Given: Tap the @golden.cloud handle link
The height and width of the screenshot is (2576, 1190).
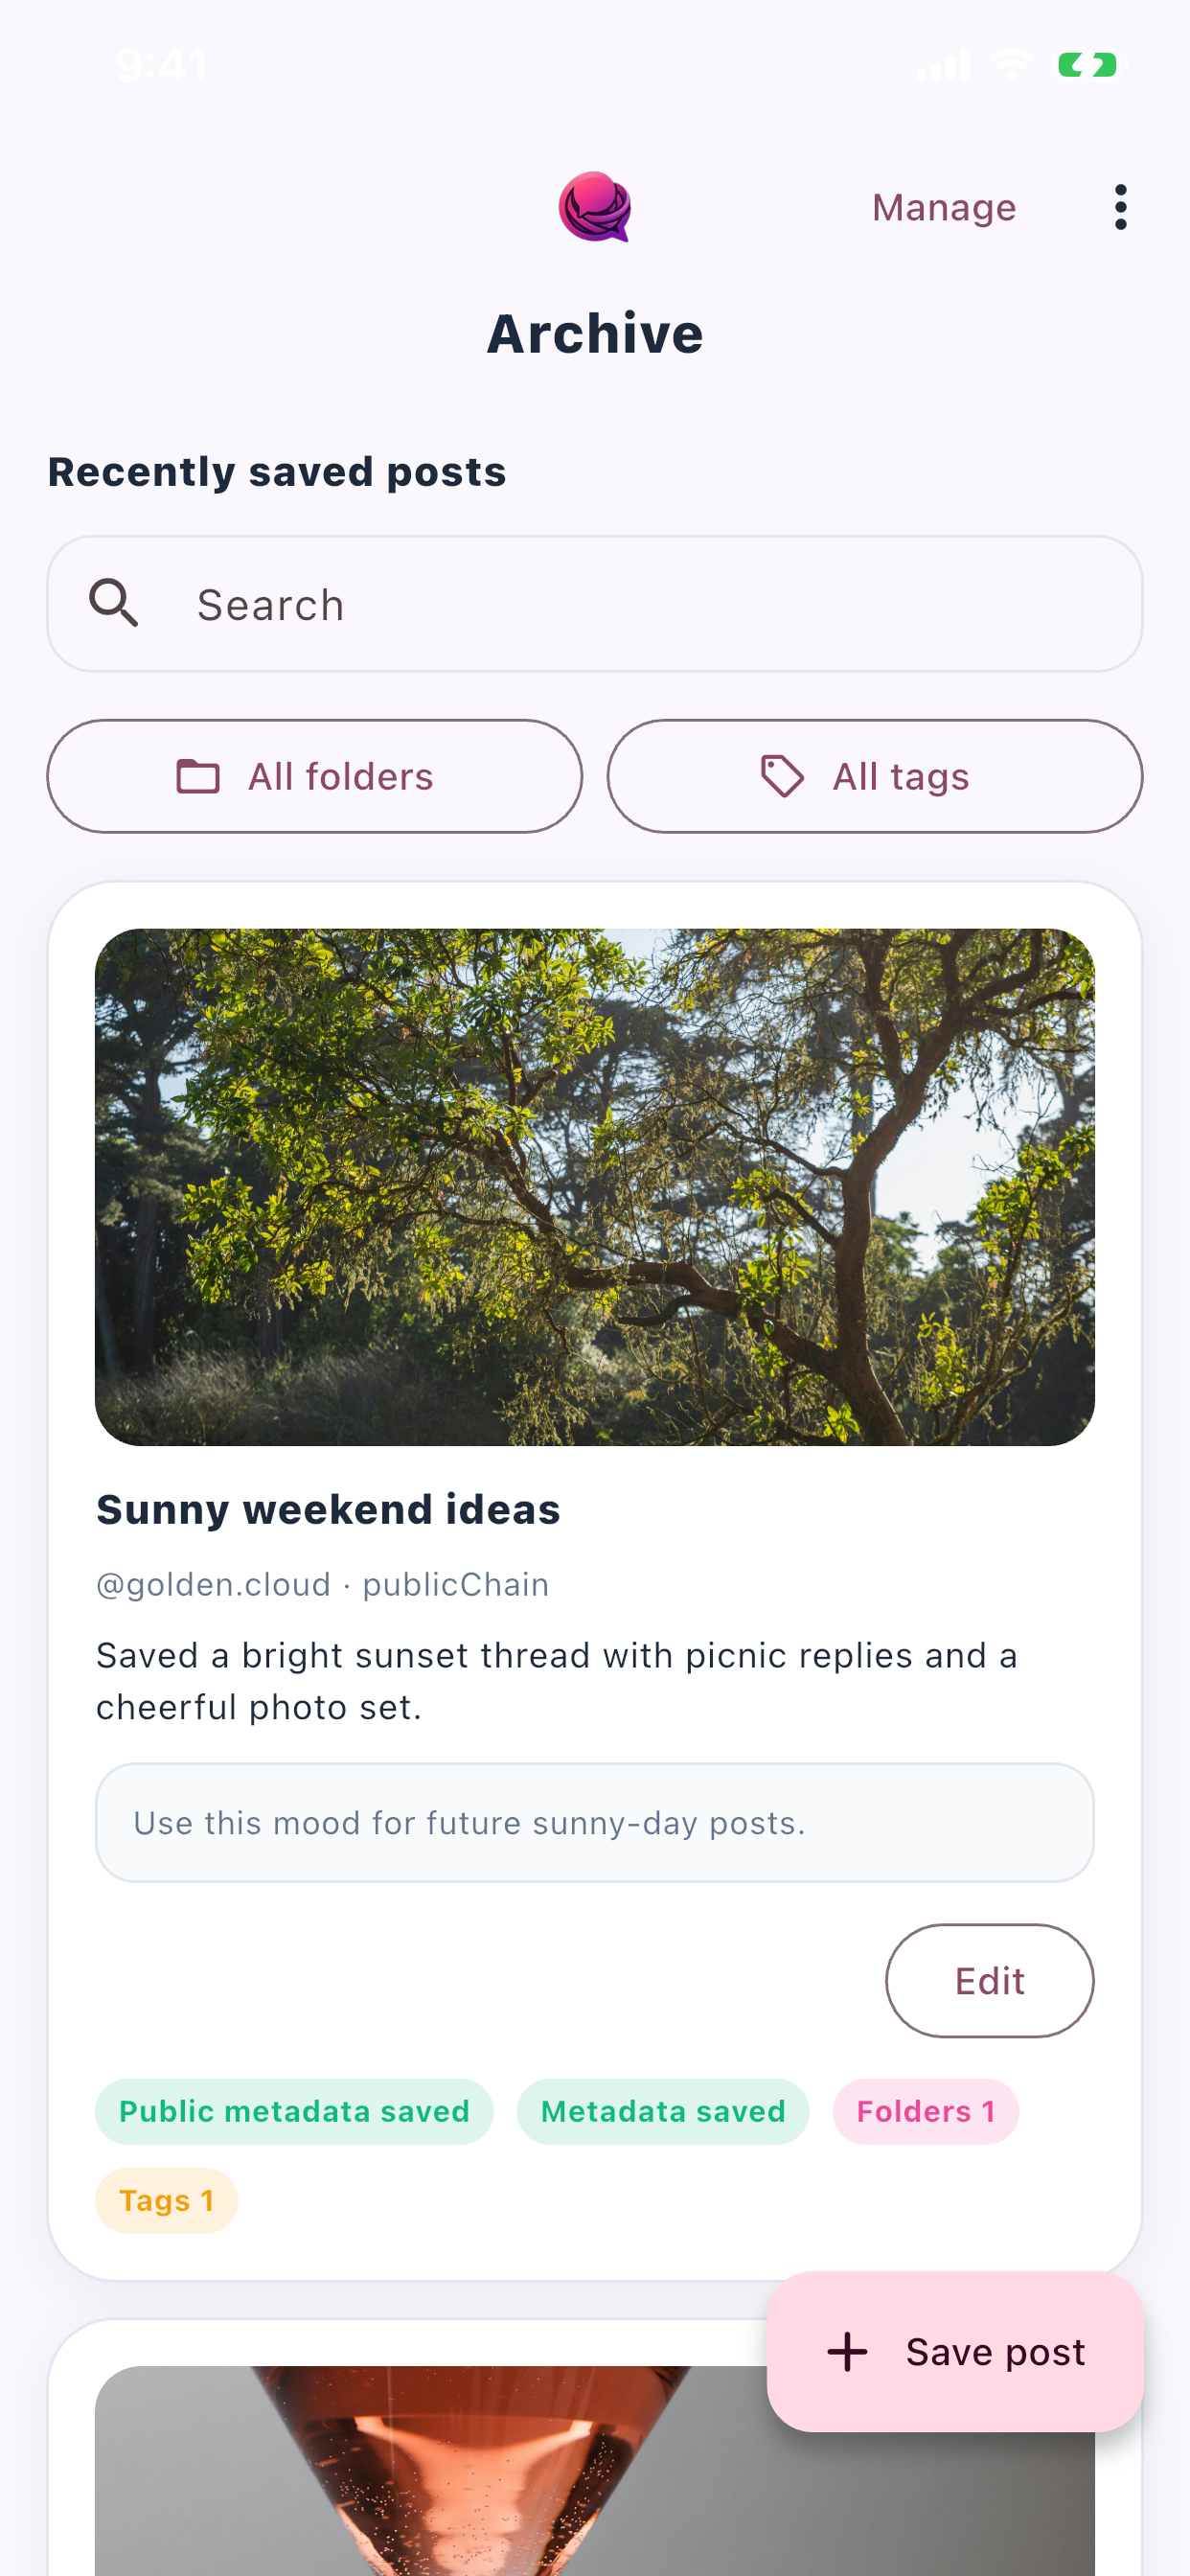Looking at the screenshot, I should (x=213, y=1584).
